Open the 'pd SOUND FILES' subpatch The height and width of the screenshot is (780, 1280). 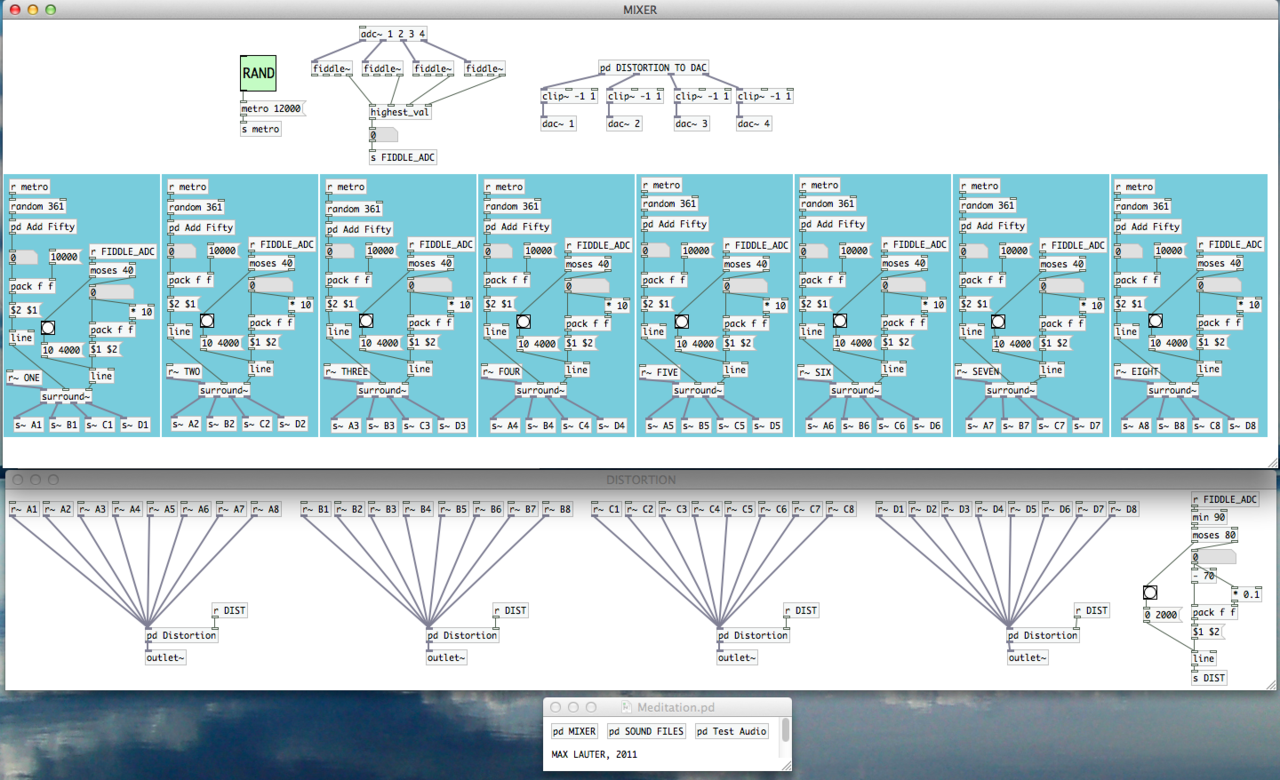pos(647,731)
